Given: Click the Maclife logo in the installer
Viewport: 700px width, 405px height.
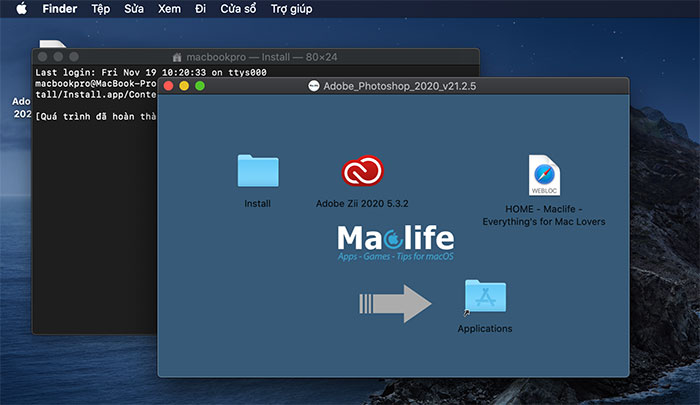Looking at the screenshot, I should [x=394, y=242].
